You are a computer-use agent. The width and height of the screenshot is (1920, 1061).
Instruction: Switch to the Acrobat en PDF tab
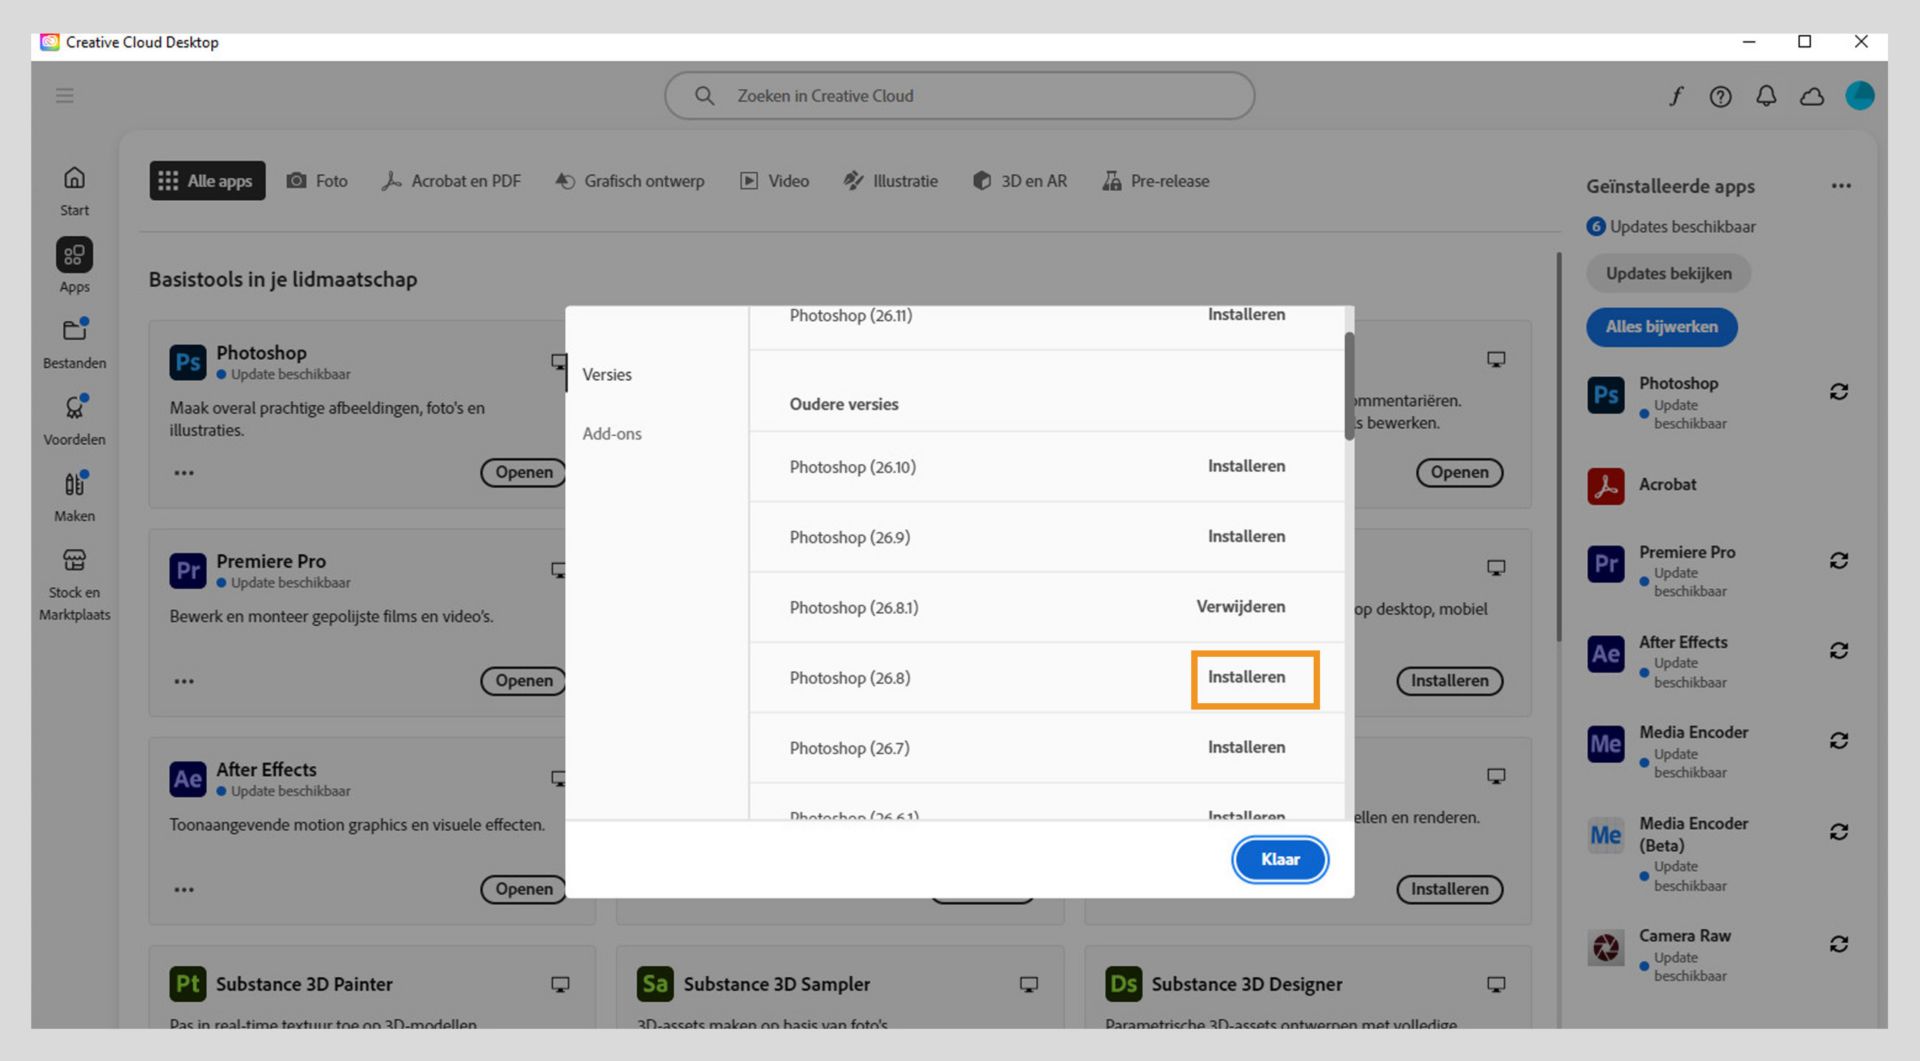pyautogui.click(x=451, y=181)
